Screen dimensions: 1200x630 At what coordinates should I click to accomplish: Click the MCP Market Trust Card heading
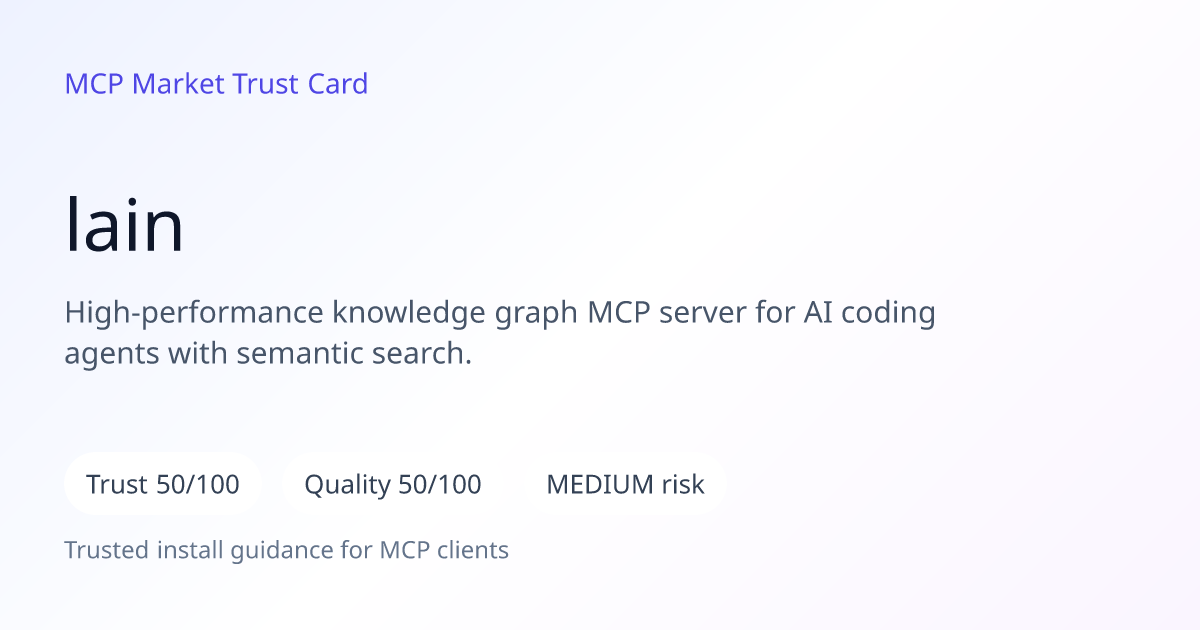click(x=216, y=83)
